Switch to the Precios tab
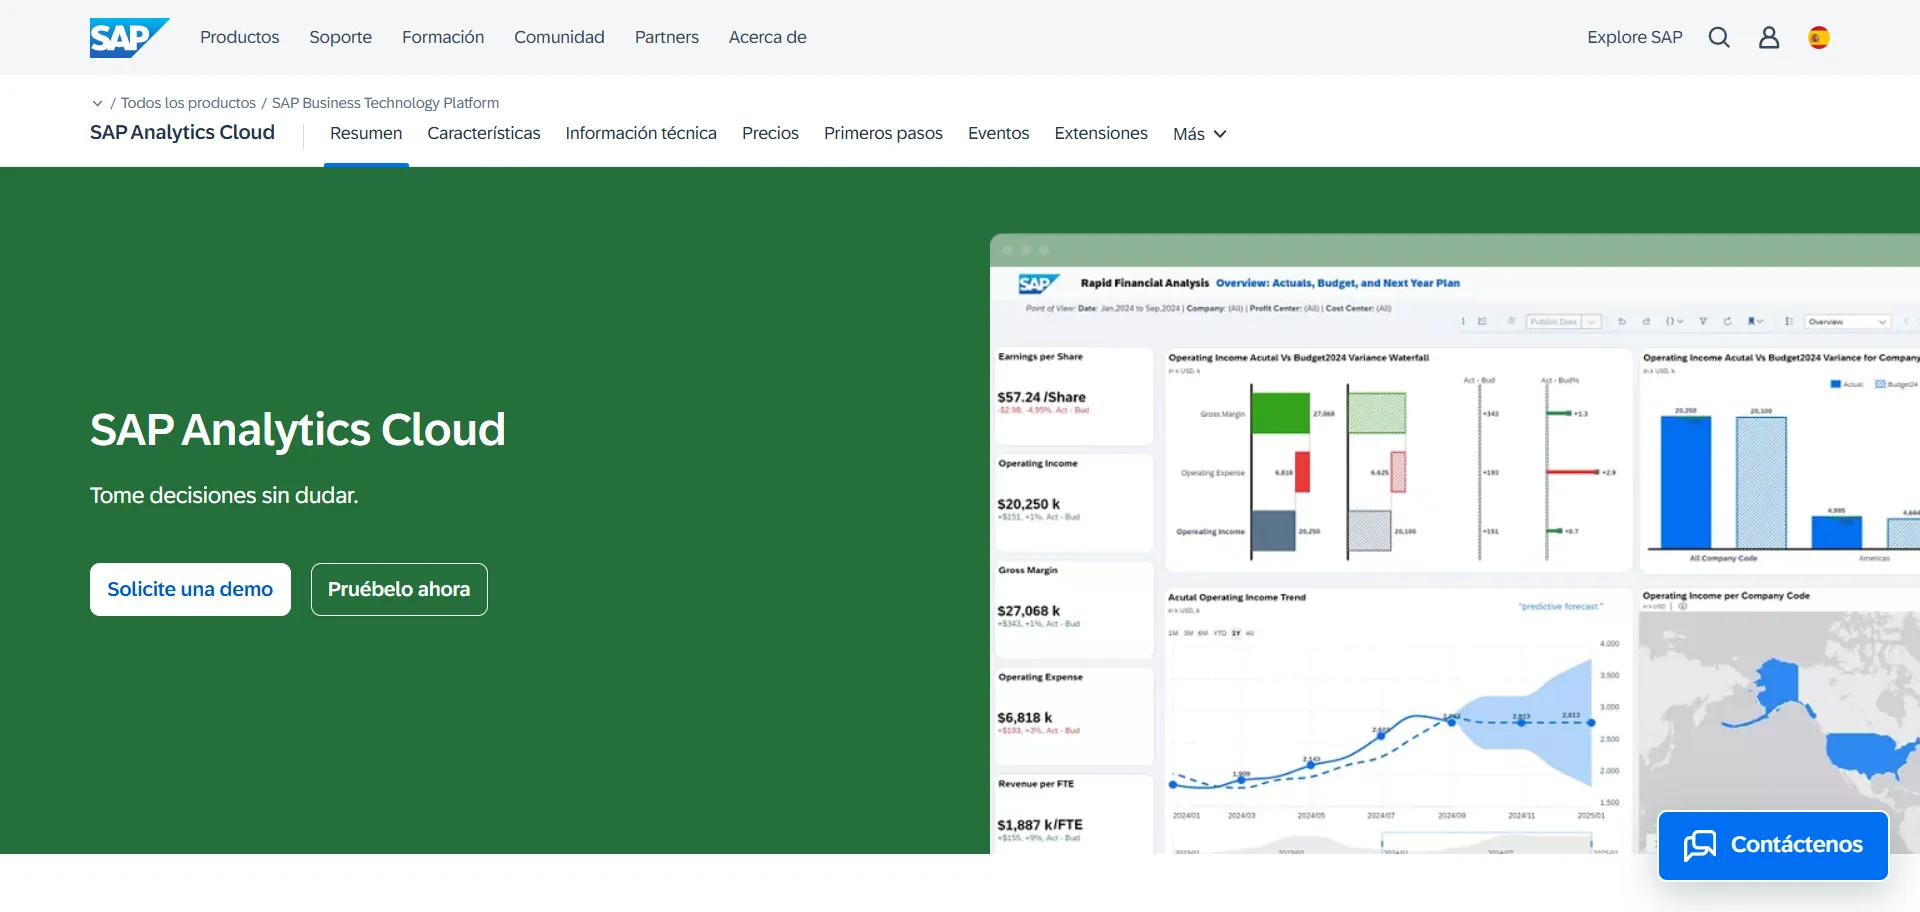Image resolution: width=1920 pixels, height=912 pixels. [770, 133]
